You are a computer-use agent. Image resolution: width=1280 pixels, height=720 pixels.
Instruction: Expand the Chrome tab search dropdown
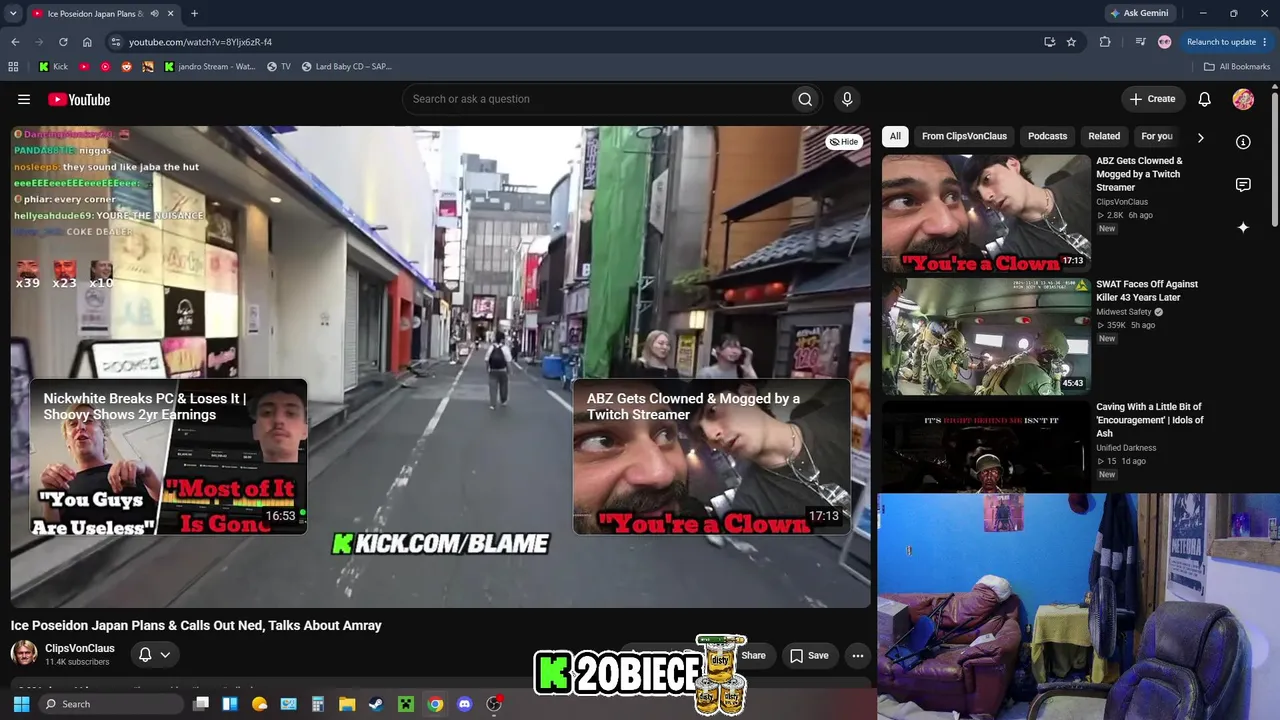(13, 14)
